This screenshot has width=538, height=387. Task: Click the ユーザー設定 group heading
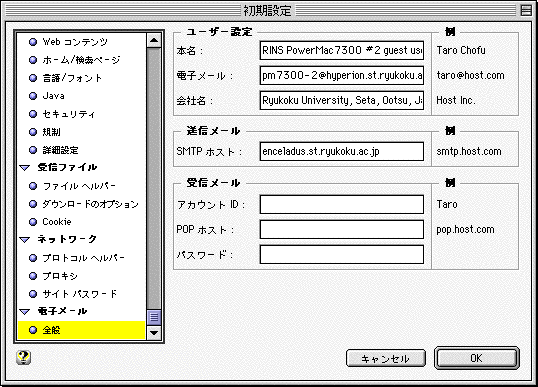pos(220,32)
